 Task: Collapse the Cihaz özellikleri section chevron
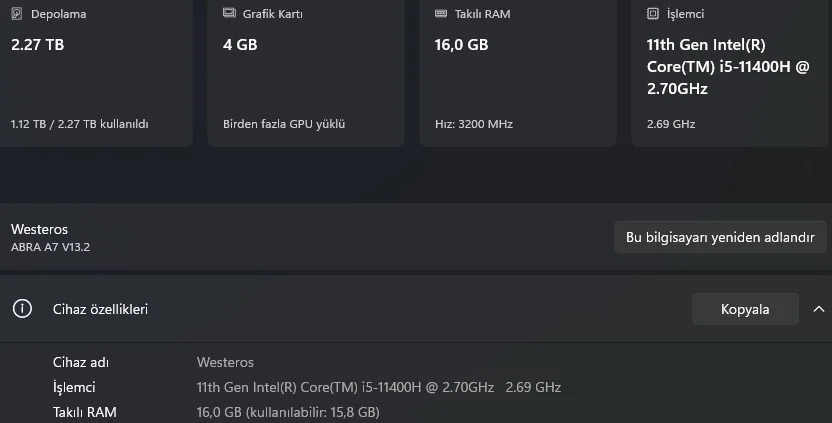pyautogui.click(x=819, y=309)
